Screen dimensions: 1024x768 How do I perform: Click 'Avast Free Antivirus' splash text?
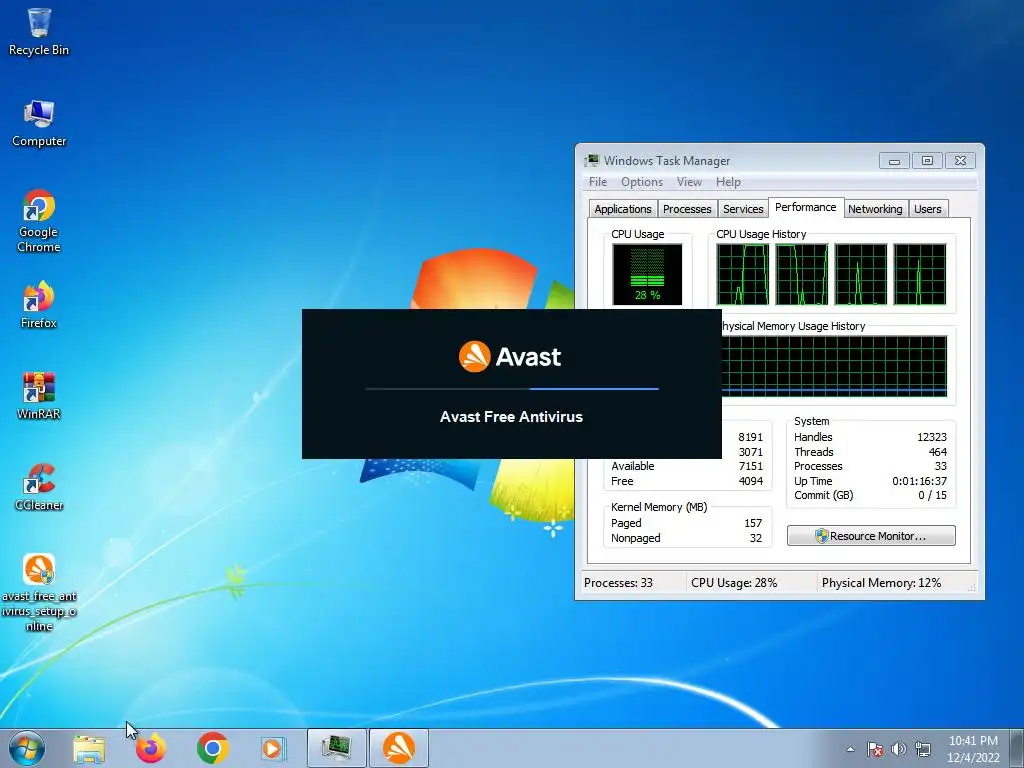coord(511,417)
